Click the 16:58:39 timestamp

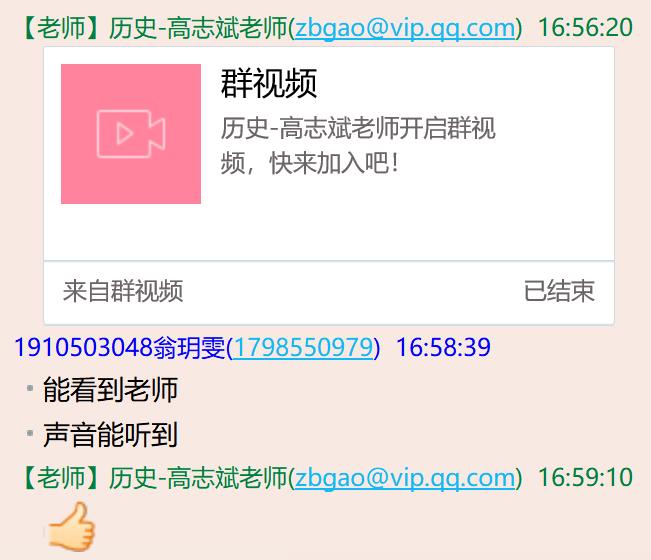(443, 347)
